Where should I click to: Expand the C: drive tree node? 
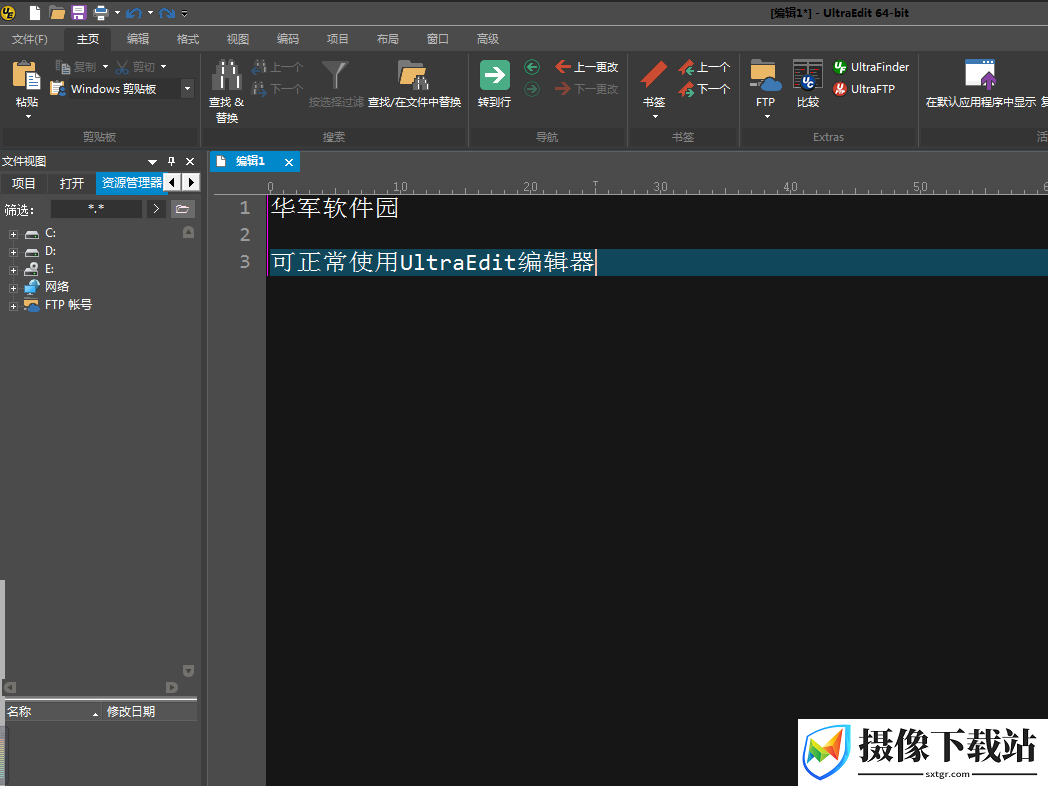tap(13, 235)
